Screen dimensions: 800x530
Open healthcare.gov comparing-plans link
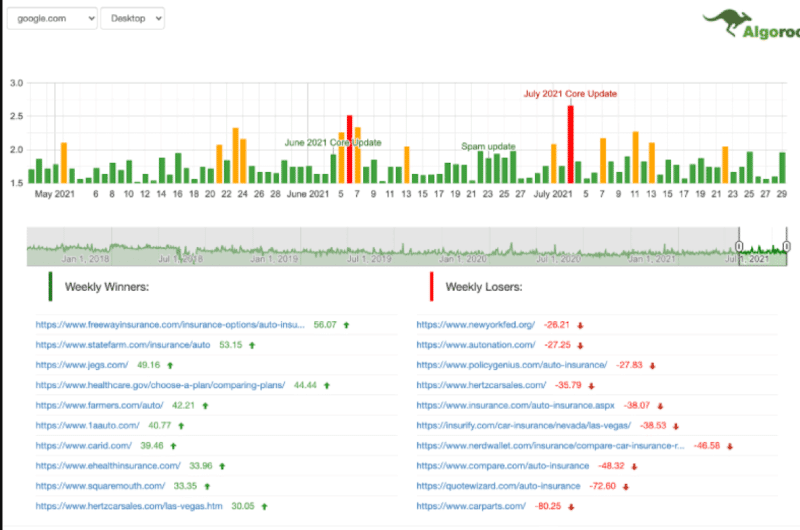[x=160, y=385]
